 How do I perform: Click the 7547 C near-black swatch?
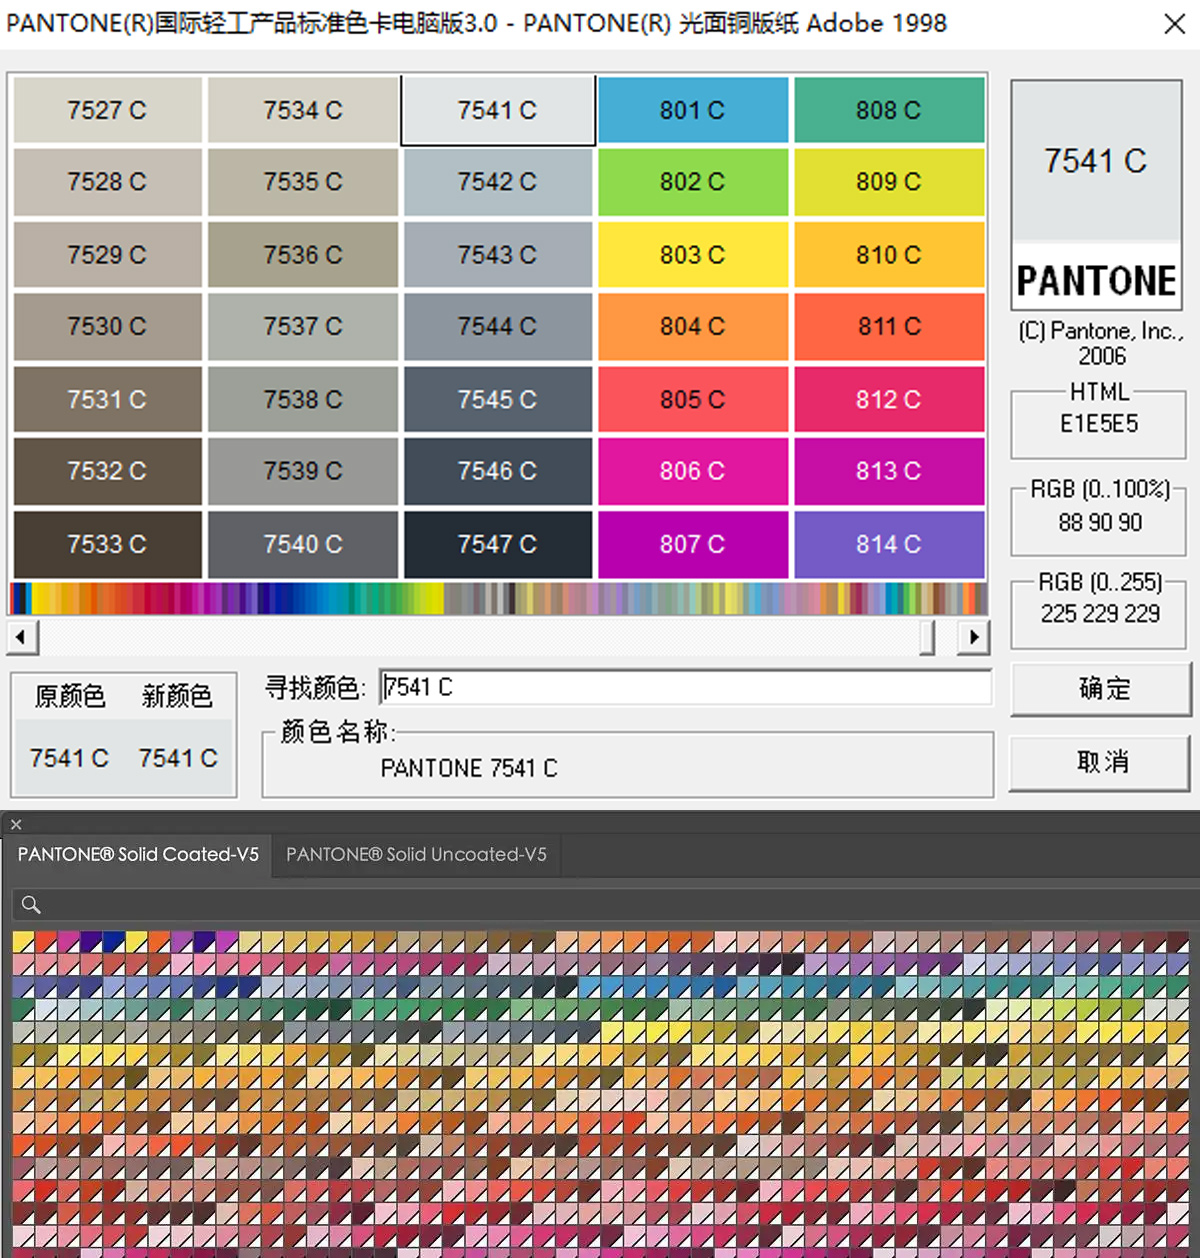coord(498,545)
